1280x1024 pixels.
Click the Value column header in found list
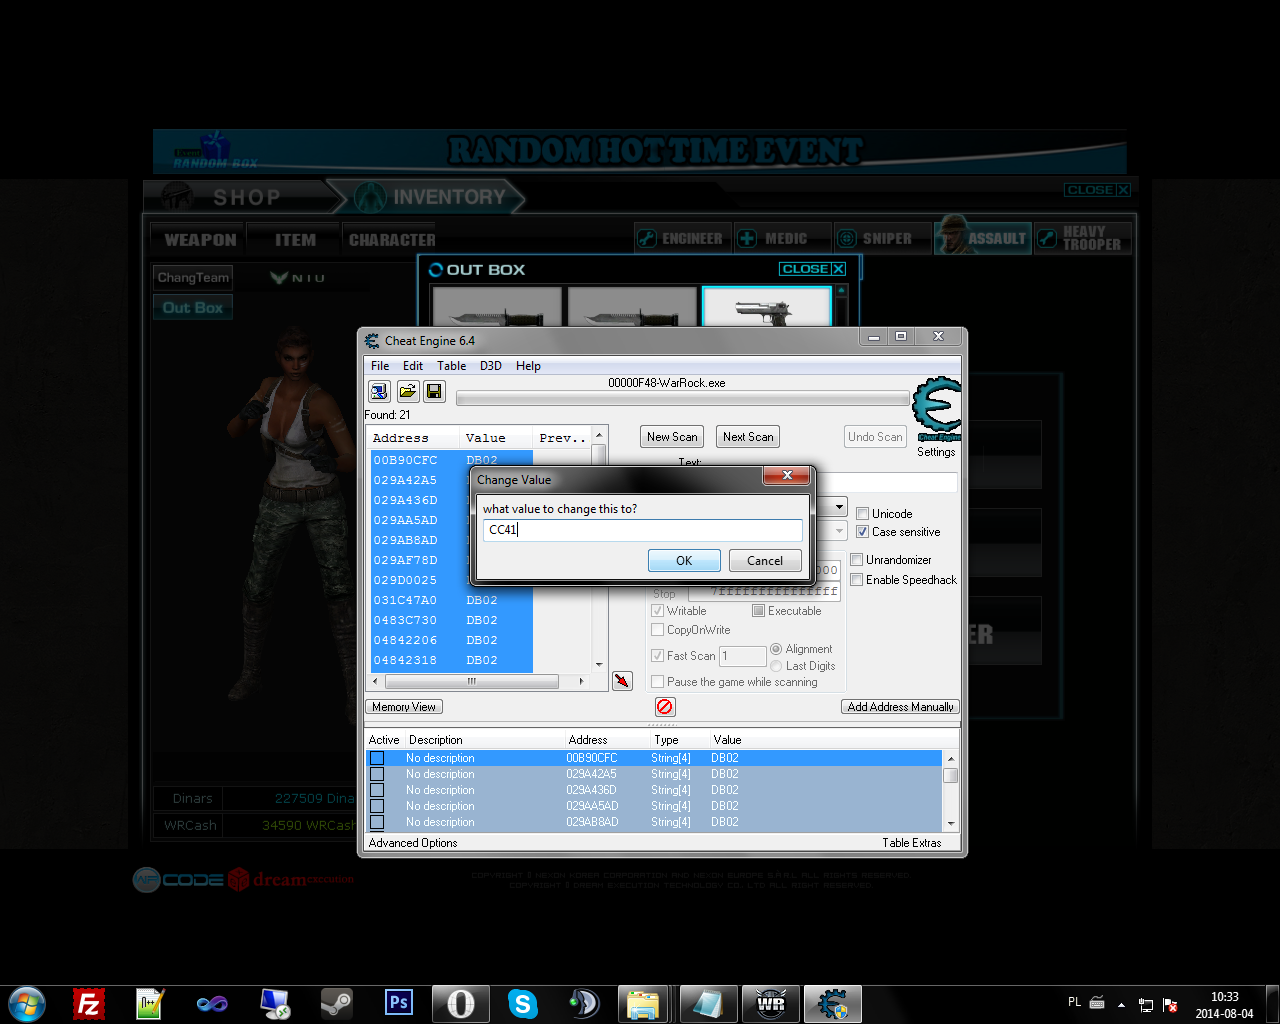(496, 438)
